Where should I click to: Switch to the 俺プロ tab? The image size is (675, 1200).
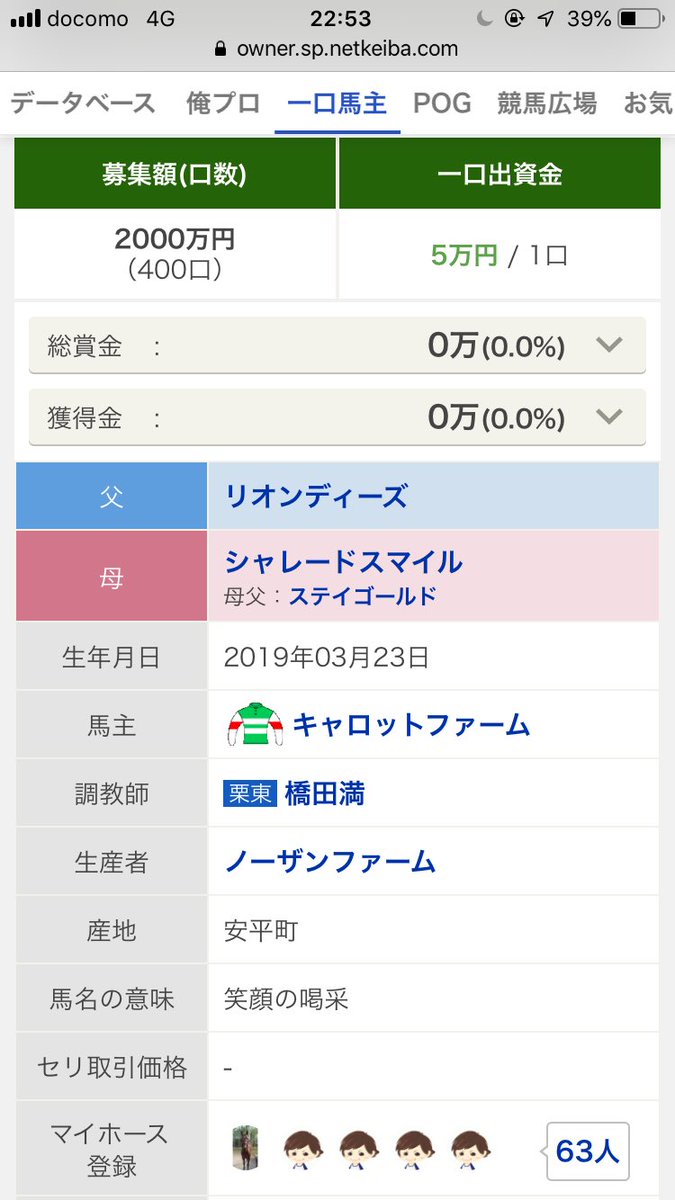point(223,102)
